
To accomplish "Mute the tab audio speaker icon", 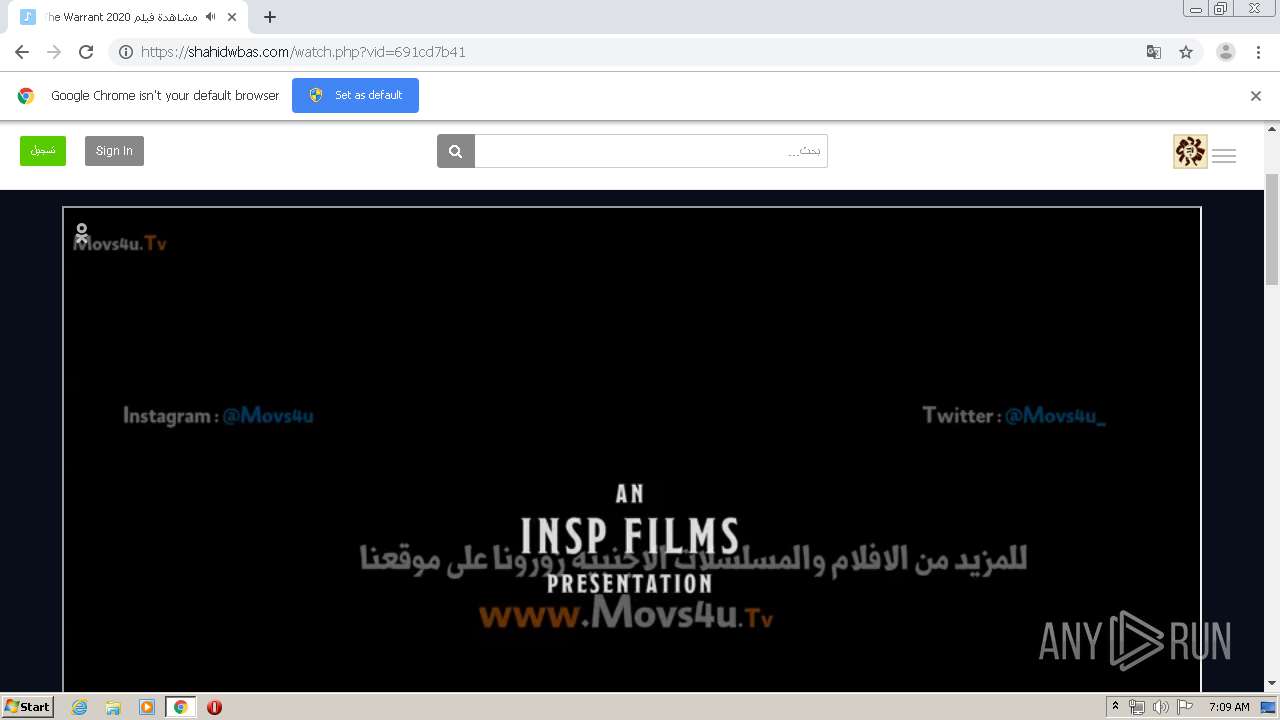I will [210, 17].
